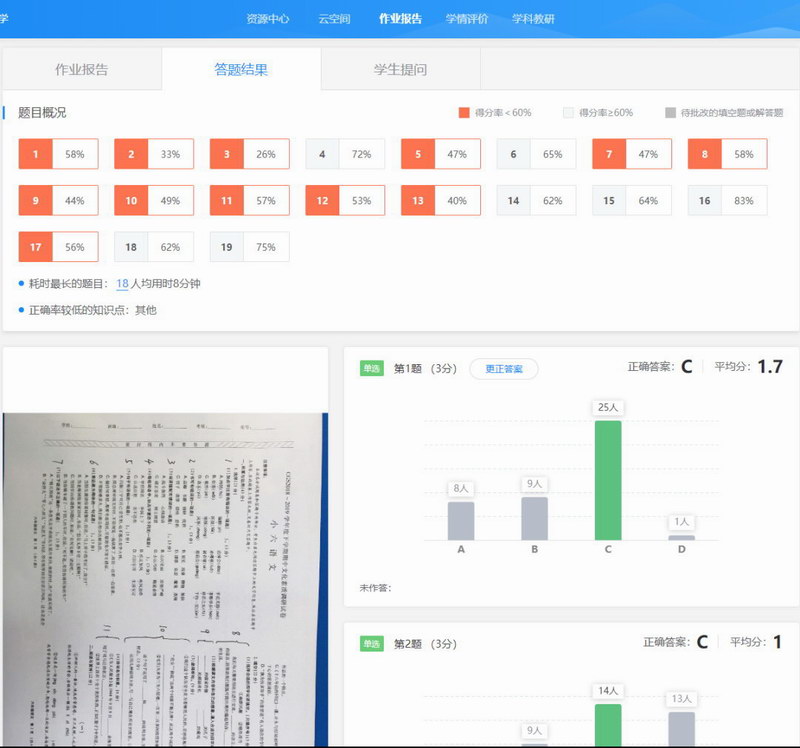800x748 pixels.
Task: Choose question 19 tile showing 75%
Action: point(249,246)
